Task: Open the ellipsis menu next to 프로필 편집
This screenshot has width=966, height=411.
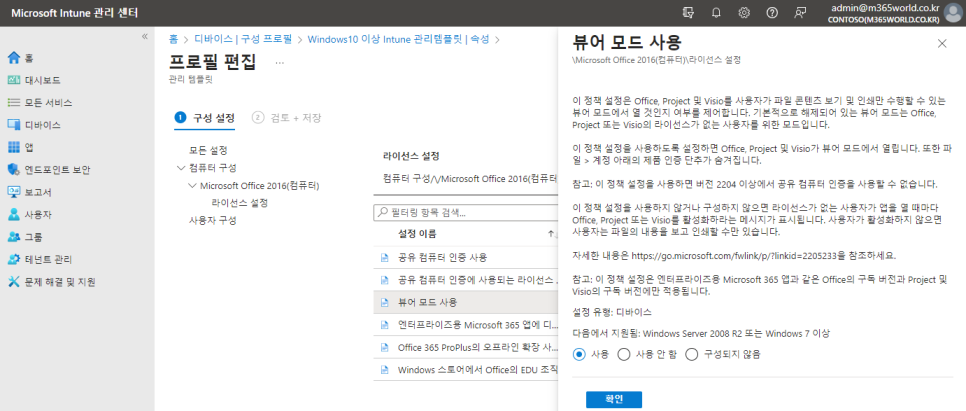Action: (280, 63)
